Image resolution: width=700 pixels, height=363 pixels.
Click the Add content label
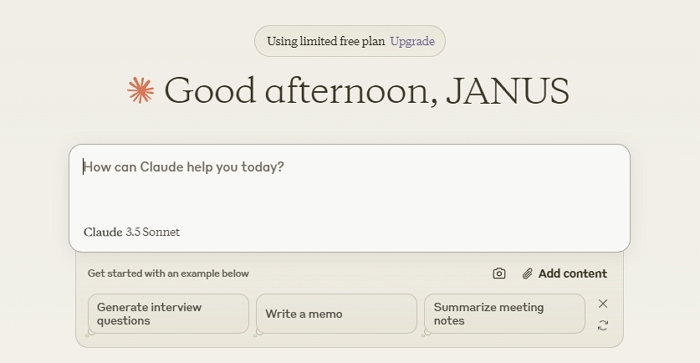pyautogui.click(x=572, y=273)
